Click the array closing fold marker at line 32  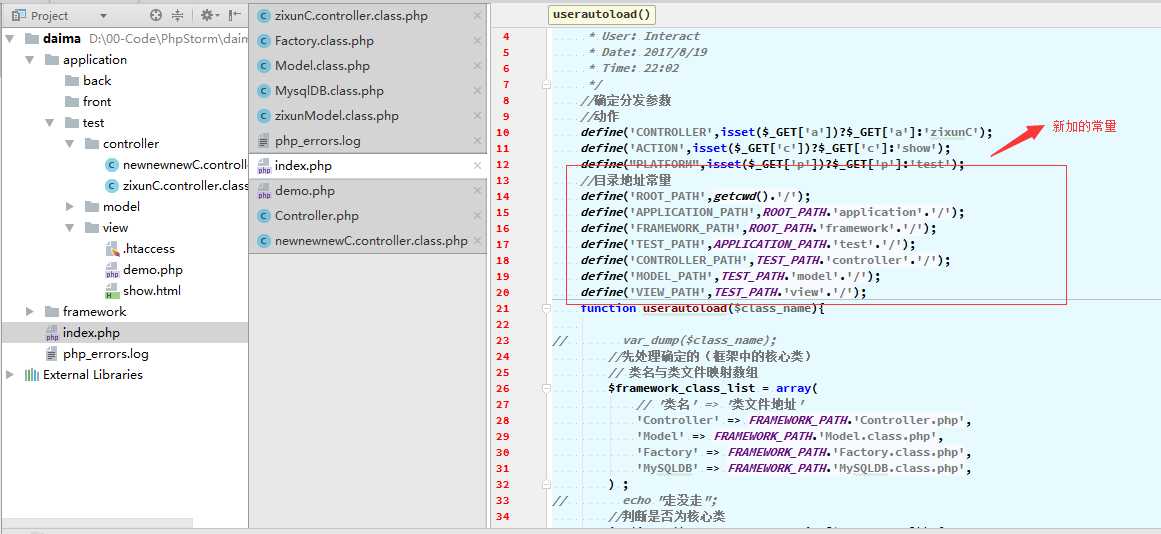546,484
